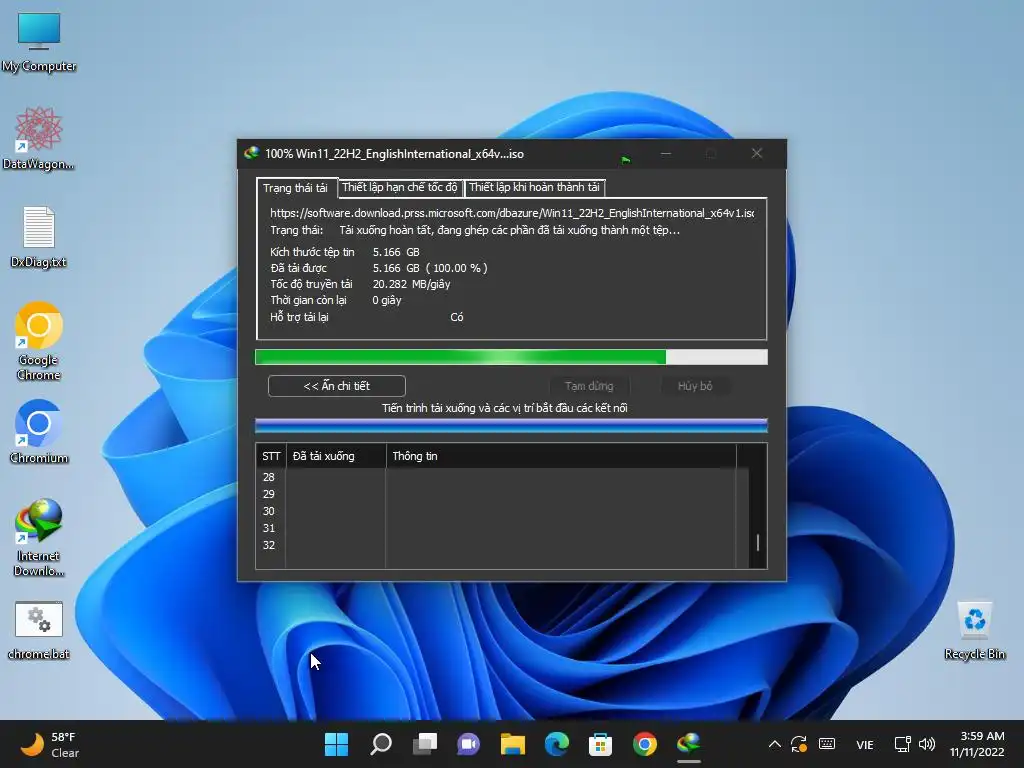Image resolution: width=1024 pixels, height=768 pixels.
Task: Open taskbar Search
Action: click(381, 744)
